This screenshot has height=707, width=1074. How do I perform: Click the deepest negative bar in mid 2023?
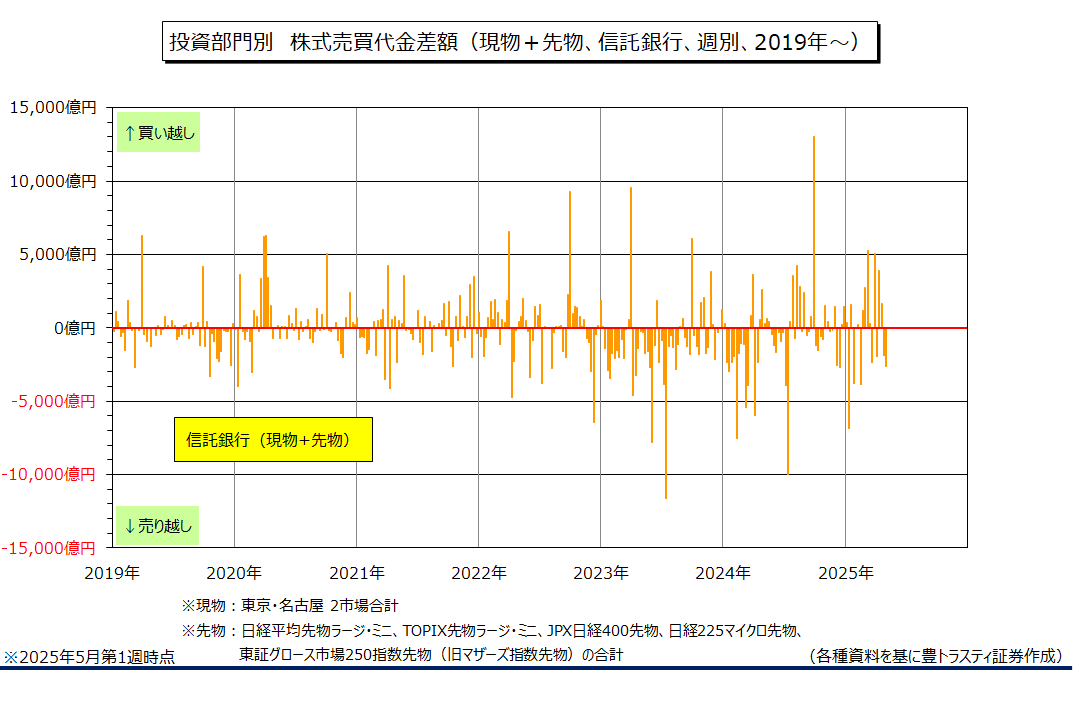pyautogui.click(x=666, y=413)
